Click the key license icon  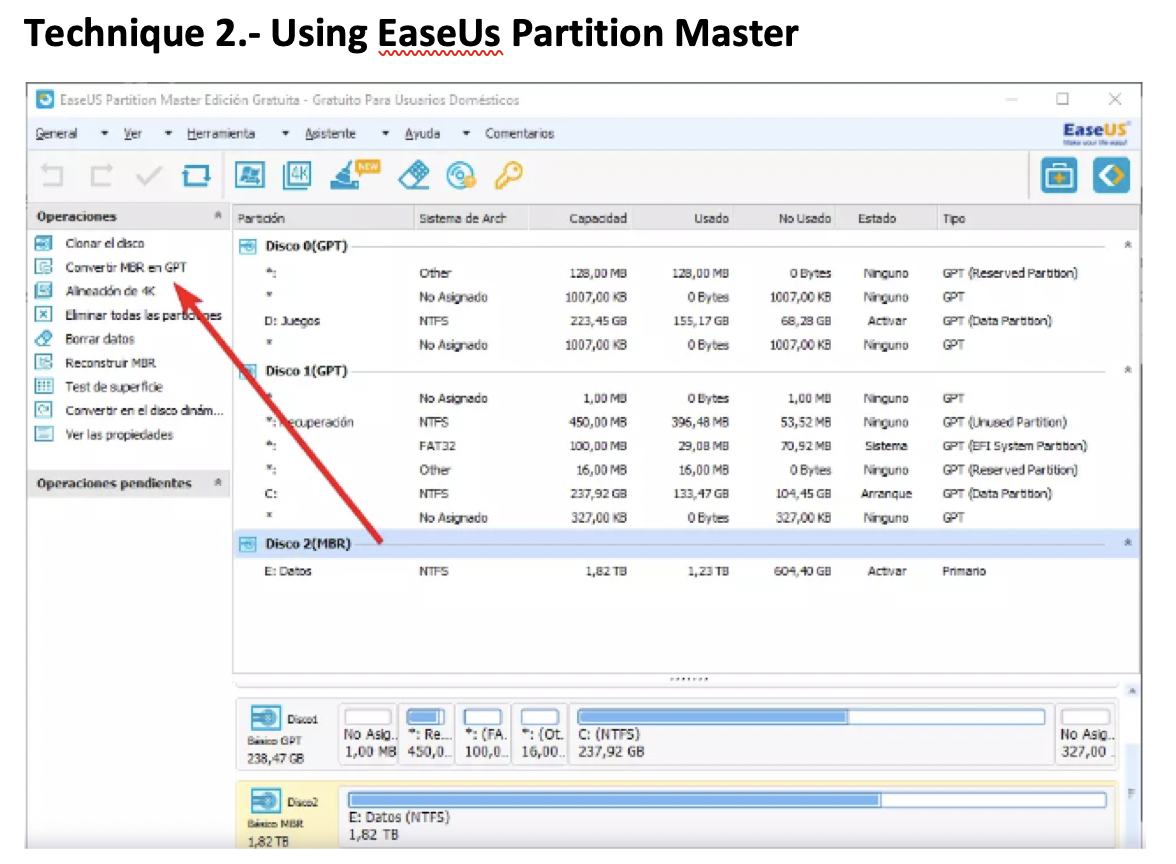tap(508, 176)
